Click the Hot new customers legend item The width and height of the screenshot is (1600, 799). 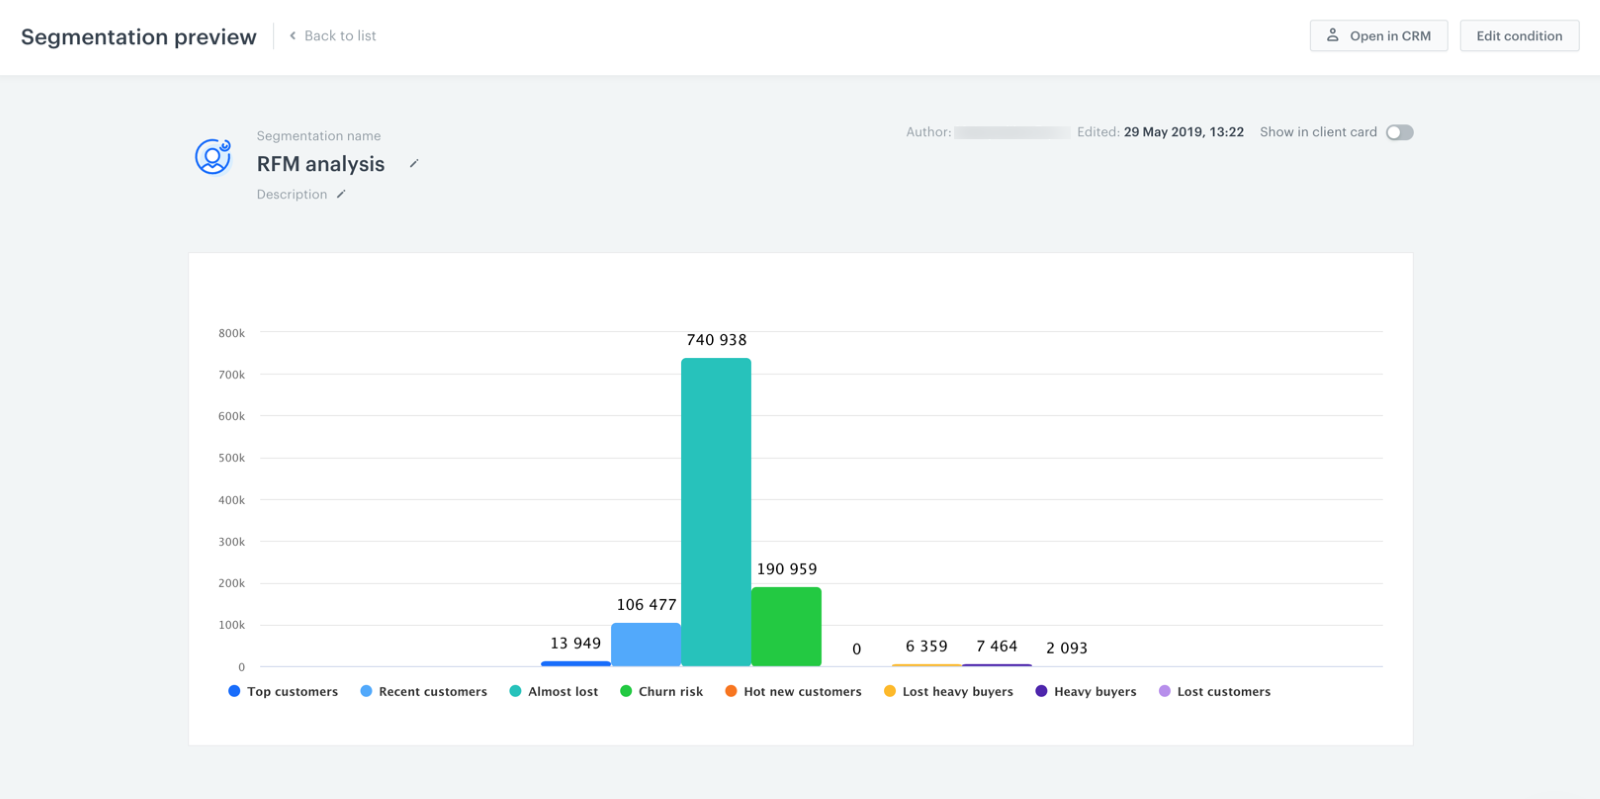793,691
